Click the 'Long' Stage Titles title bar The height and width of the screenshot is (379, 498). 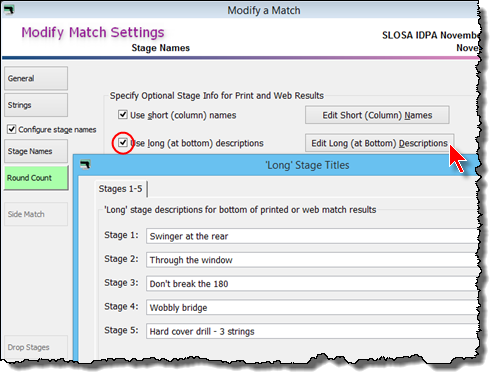(x=277, y=165)
